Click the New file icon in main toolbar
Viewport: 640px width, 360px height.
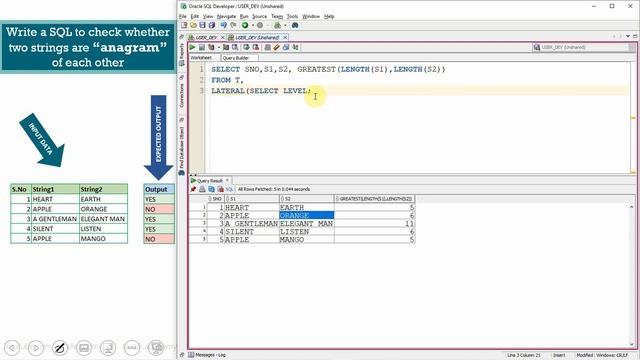click(x=184, y=25)
